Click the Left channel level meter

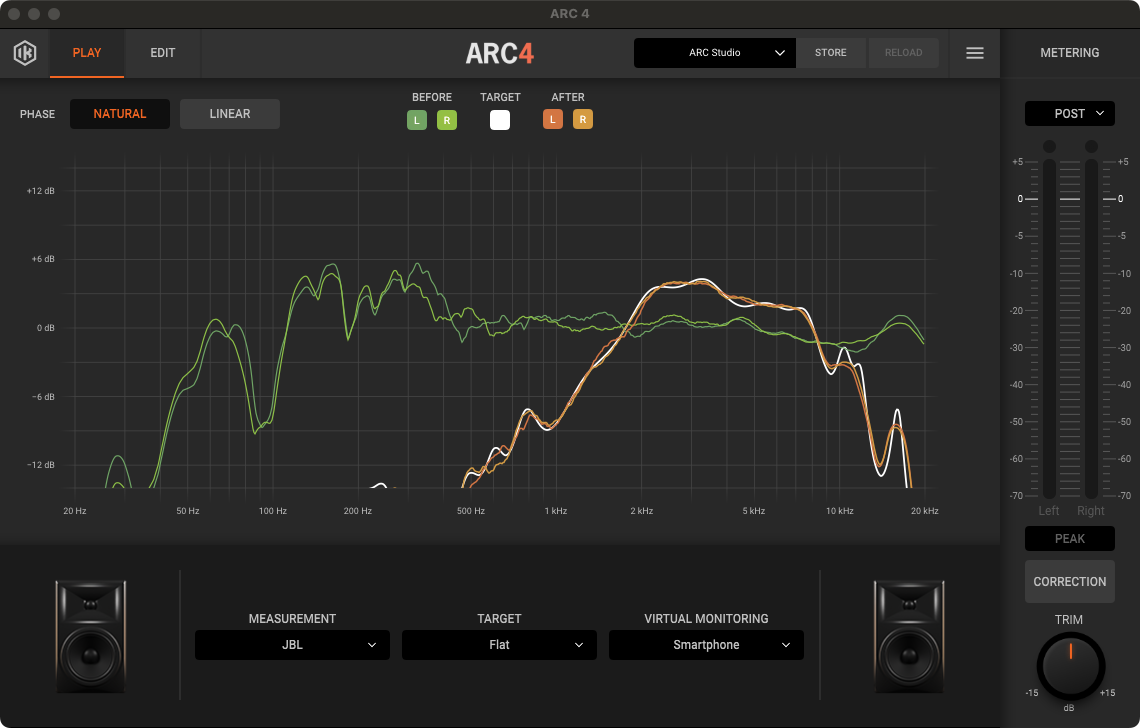(1049, 329)
